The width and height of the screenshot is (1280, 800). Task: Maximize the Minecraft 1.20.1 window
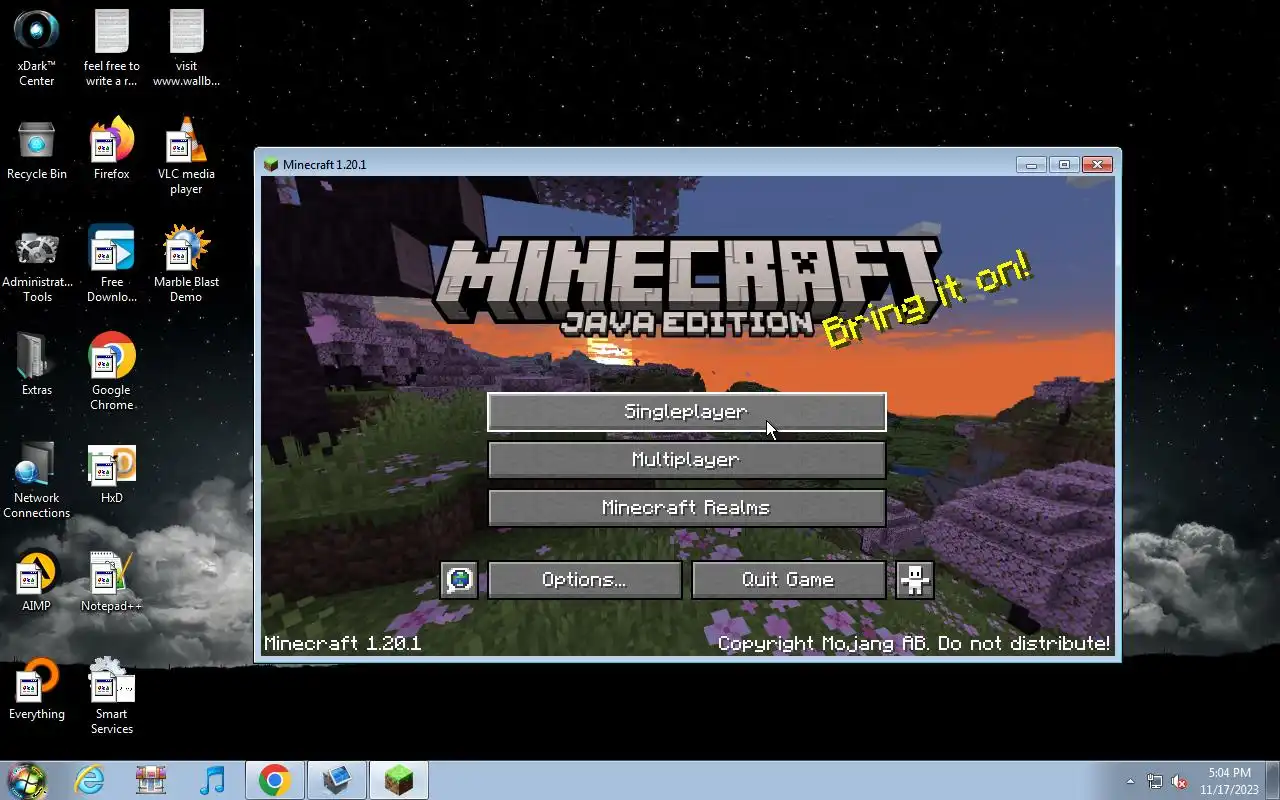pyautogui.click(x=1064, y=164)
